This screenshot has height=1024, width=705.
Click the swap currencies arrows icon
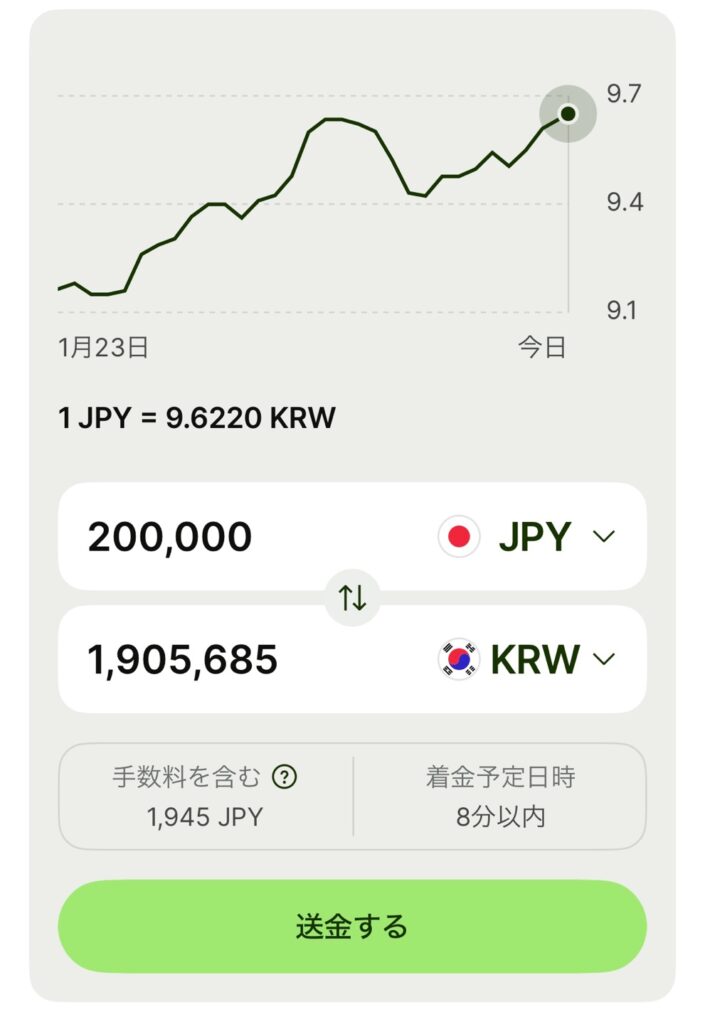(352, 598)
